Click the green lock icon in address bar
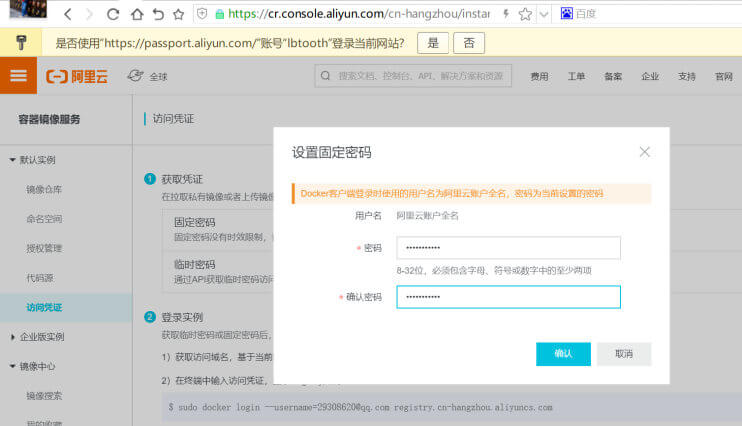742x426 pixels. click(220, 14)
